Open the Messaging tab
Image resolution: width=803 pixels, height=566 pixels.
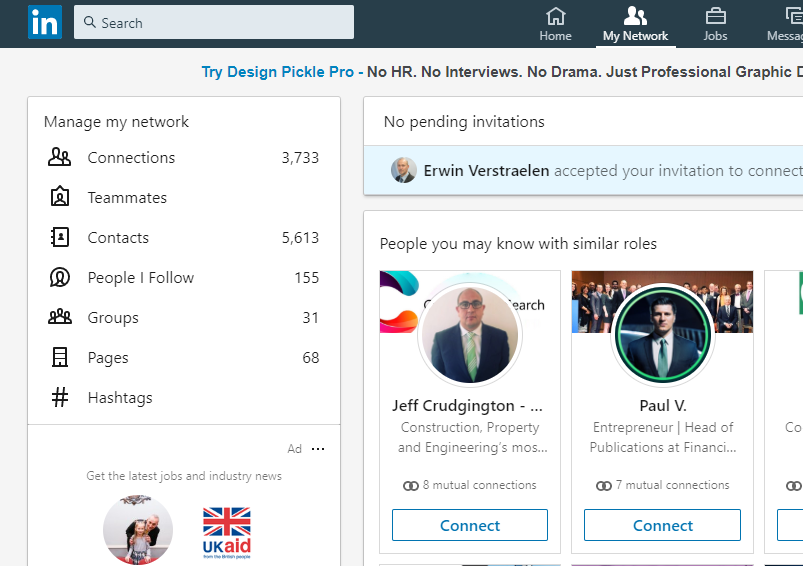[788, 23]
